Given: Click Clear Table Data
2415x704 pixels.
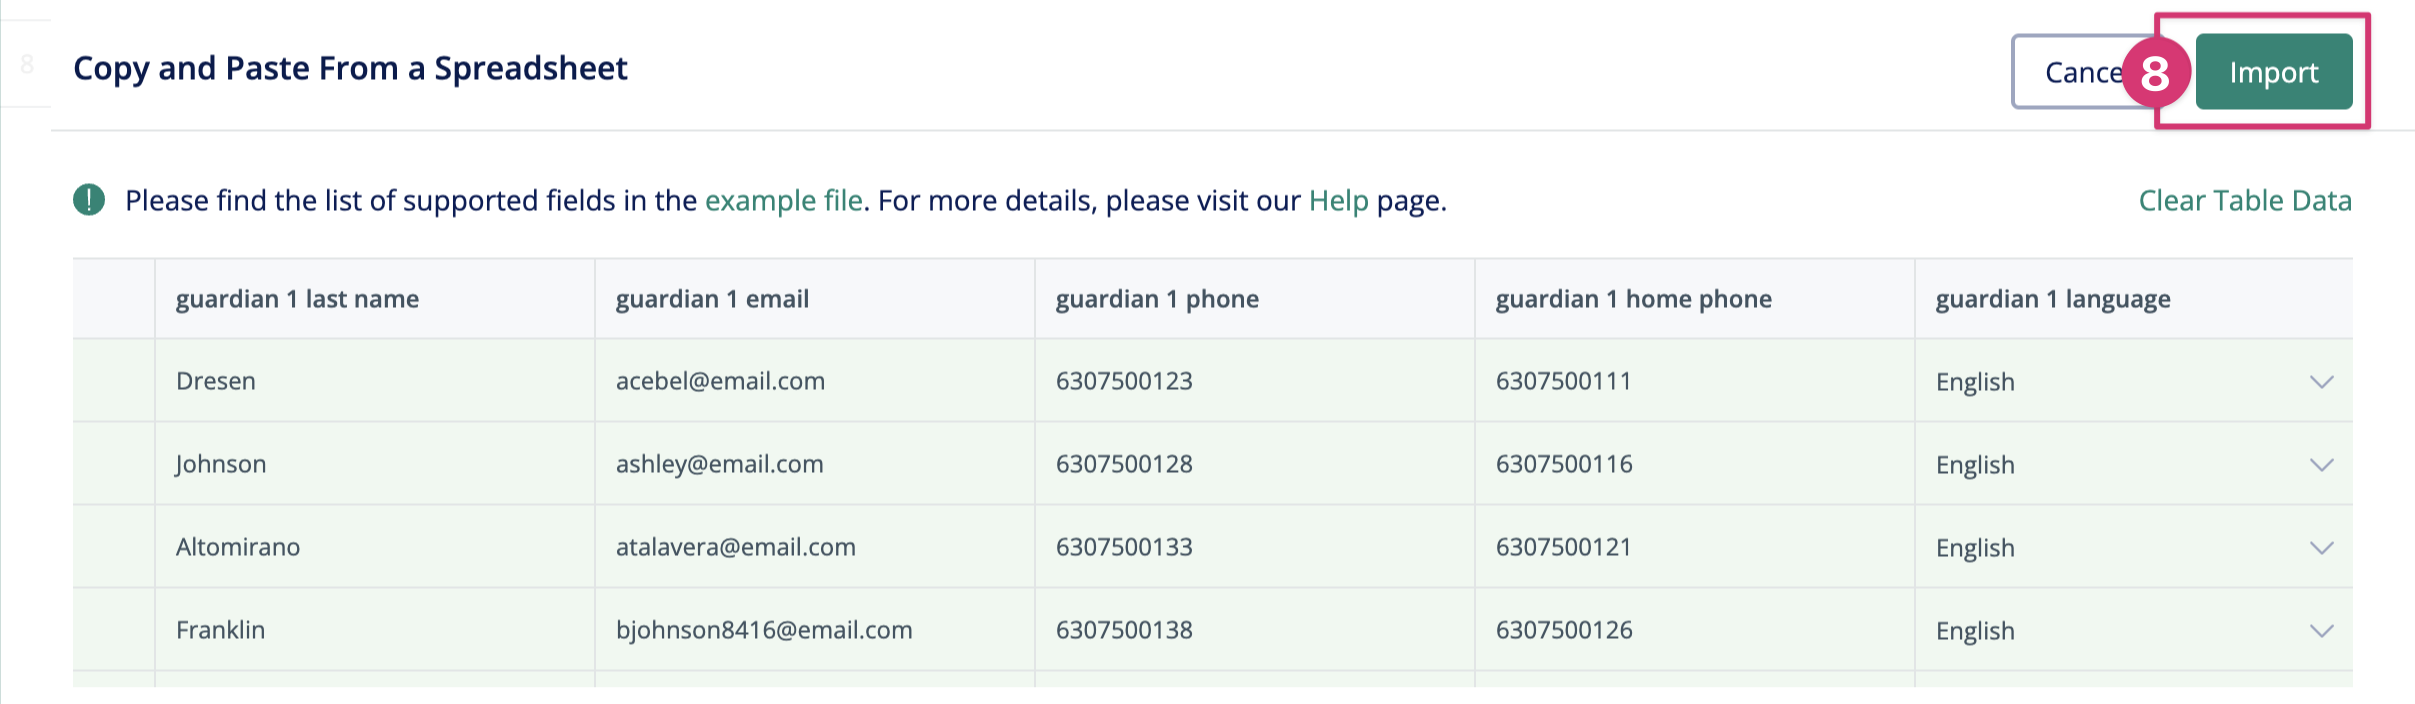Looking at the screenshot, I should 2244,201.
